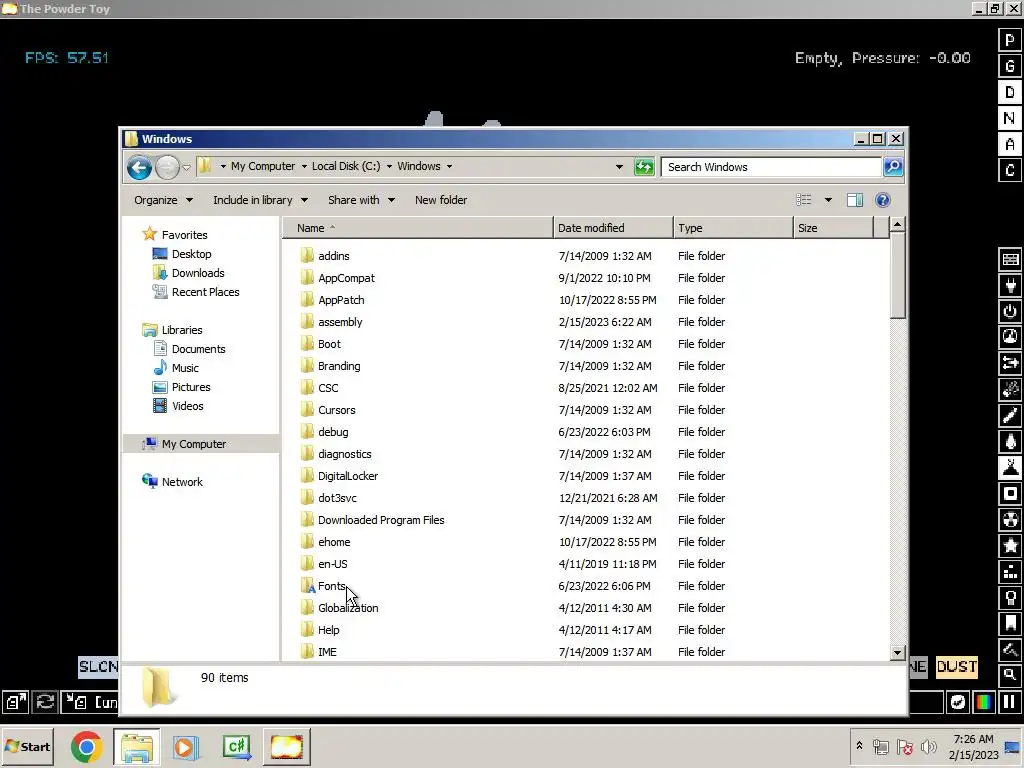Image resolution: width=1024 pixels, height=768 pixels.
Task: Open the Windows Start button
Action: 27,746
